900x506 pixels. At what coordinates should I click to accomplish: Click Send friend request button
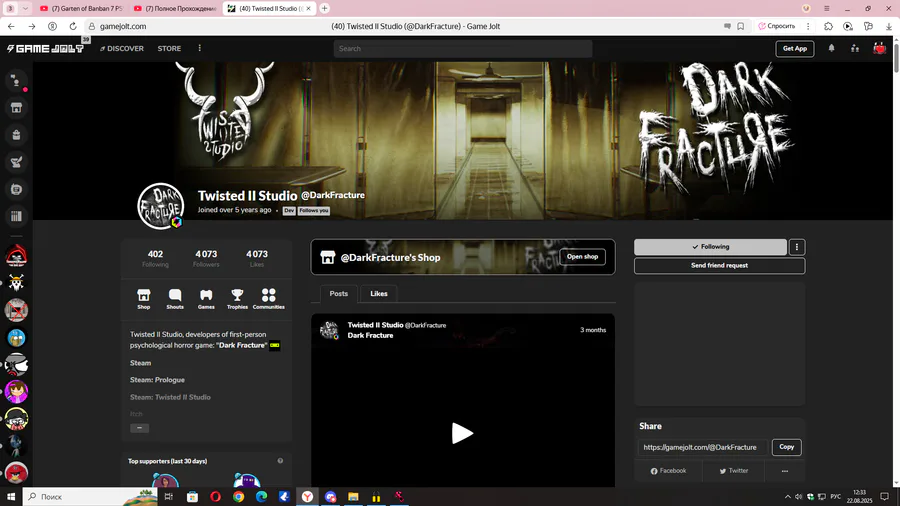coord(719,266)
